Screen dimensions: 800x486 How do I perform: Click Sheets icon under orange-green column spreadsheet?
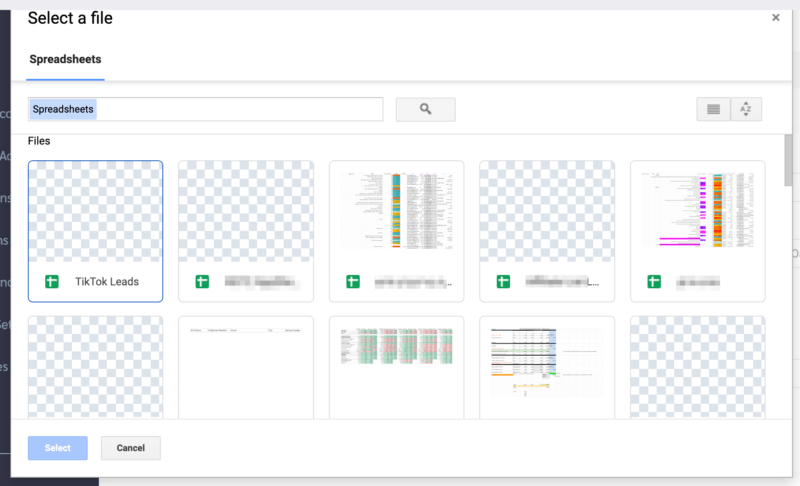tap(353, 282)
